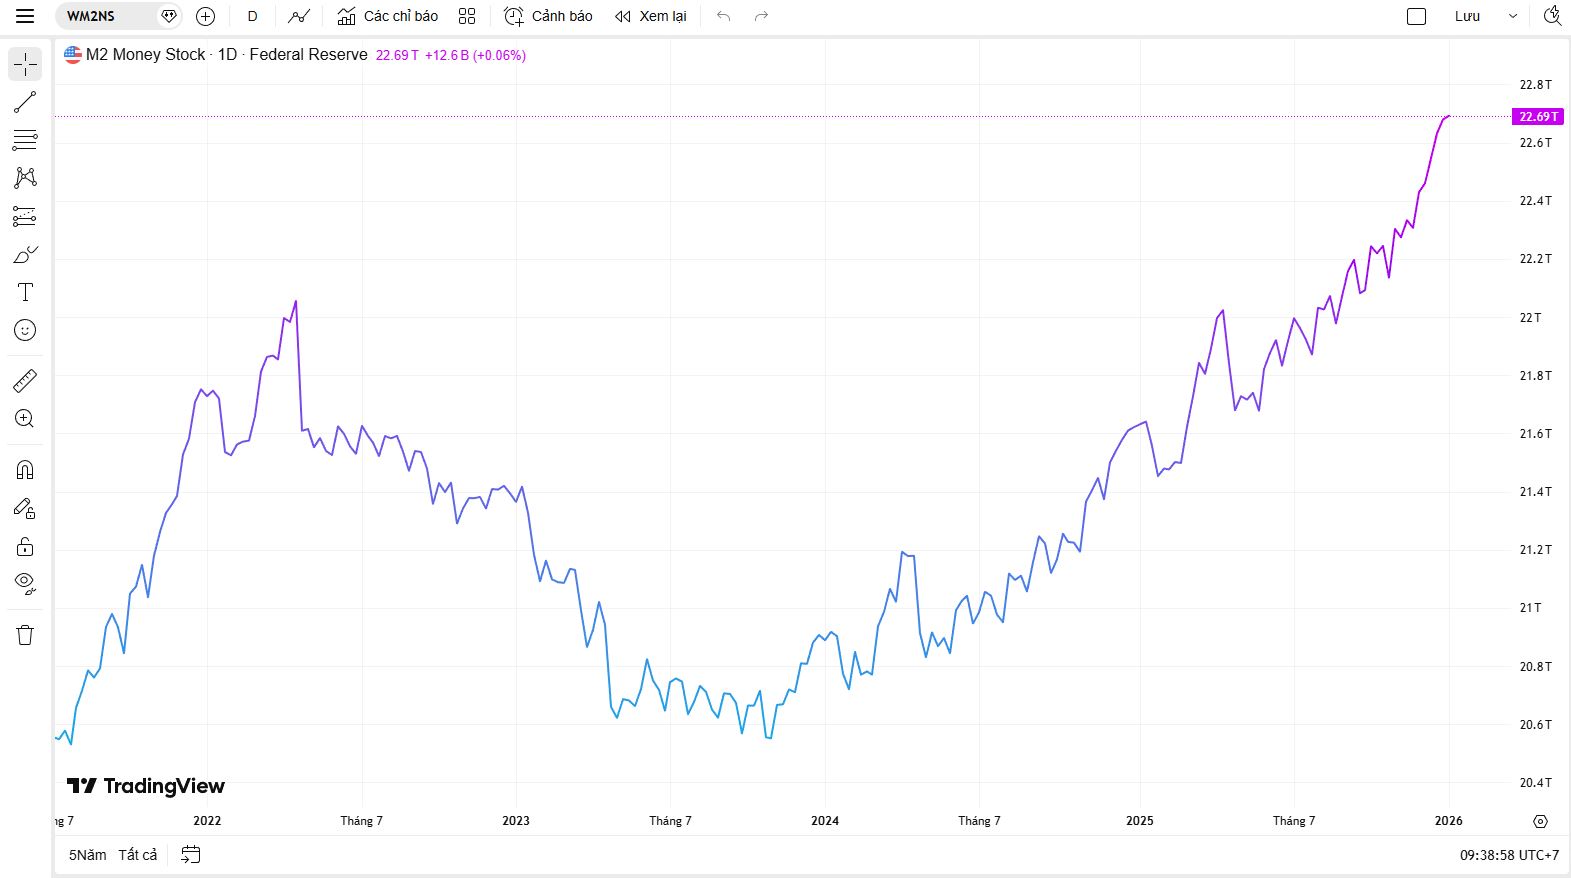Image resolution: width=1571 pixels, height=878 pixels.
Task: Click the Cảnh báo alert button
Action: pyautogui.click(x=548, y=16)
